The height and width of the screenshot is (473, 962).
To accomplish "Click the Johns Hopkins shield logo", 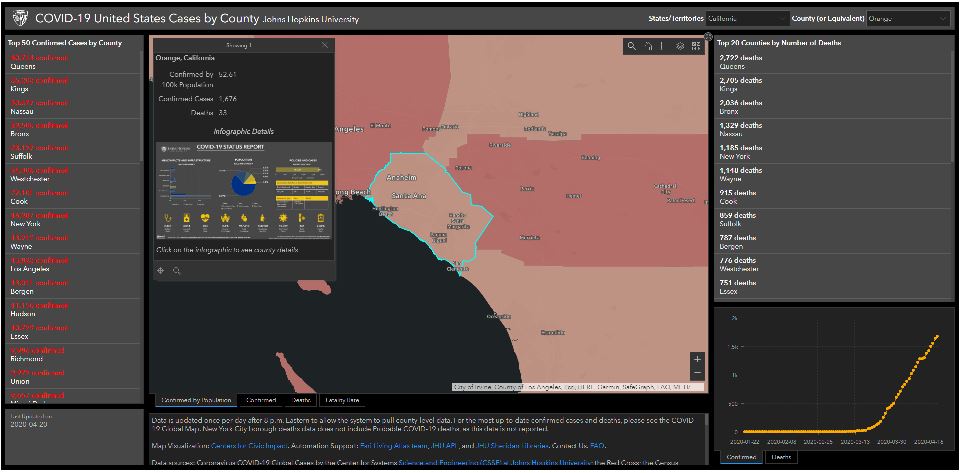I will click(18, 18).
